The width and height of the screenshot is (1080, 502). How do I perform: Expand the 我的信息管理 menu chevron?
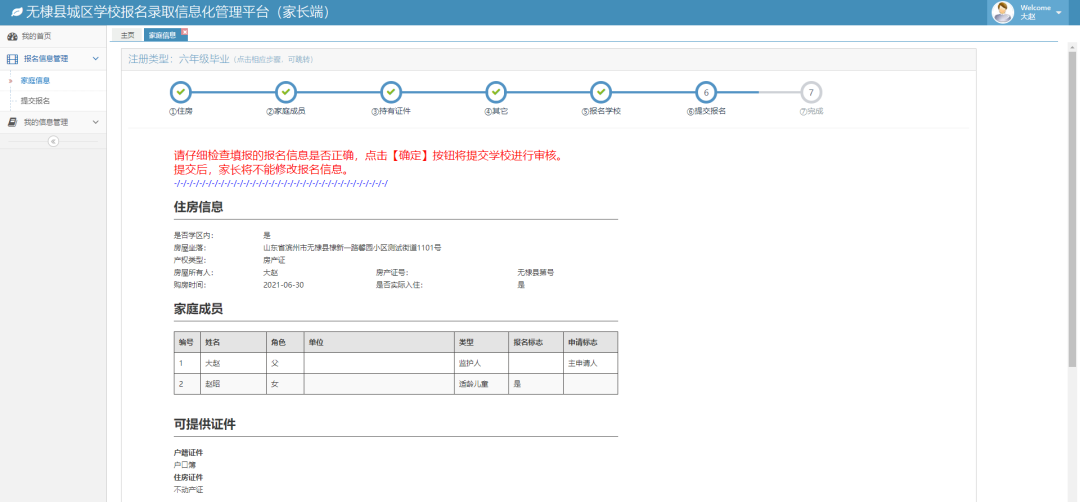96,122
